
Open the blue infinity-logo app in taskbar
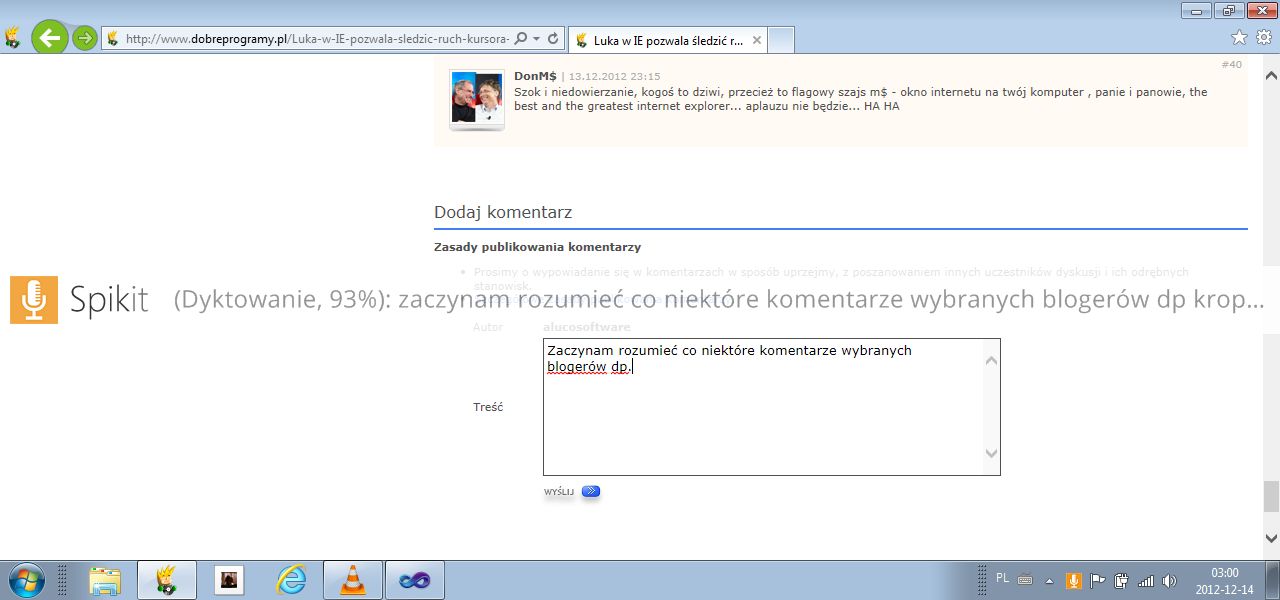click(414, 580)
